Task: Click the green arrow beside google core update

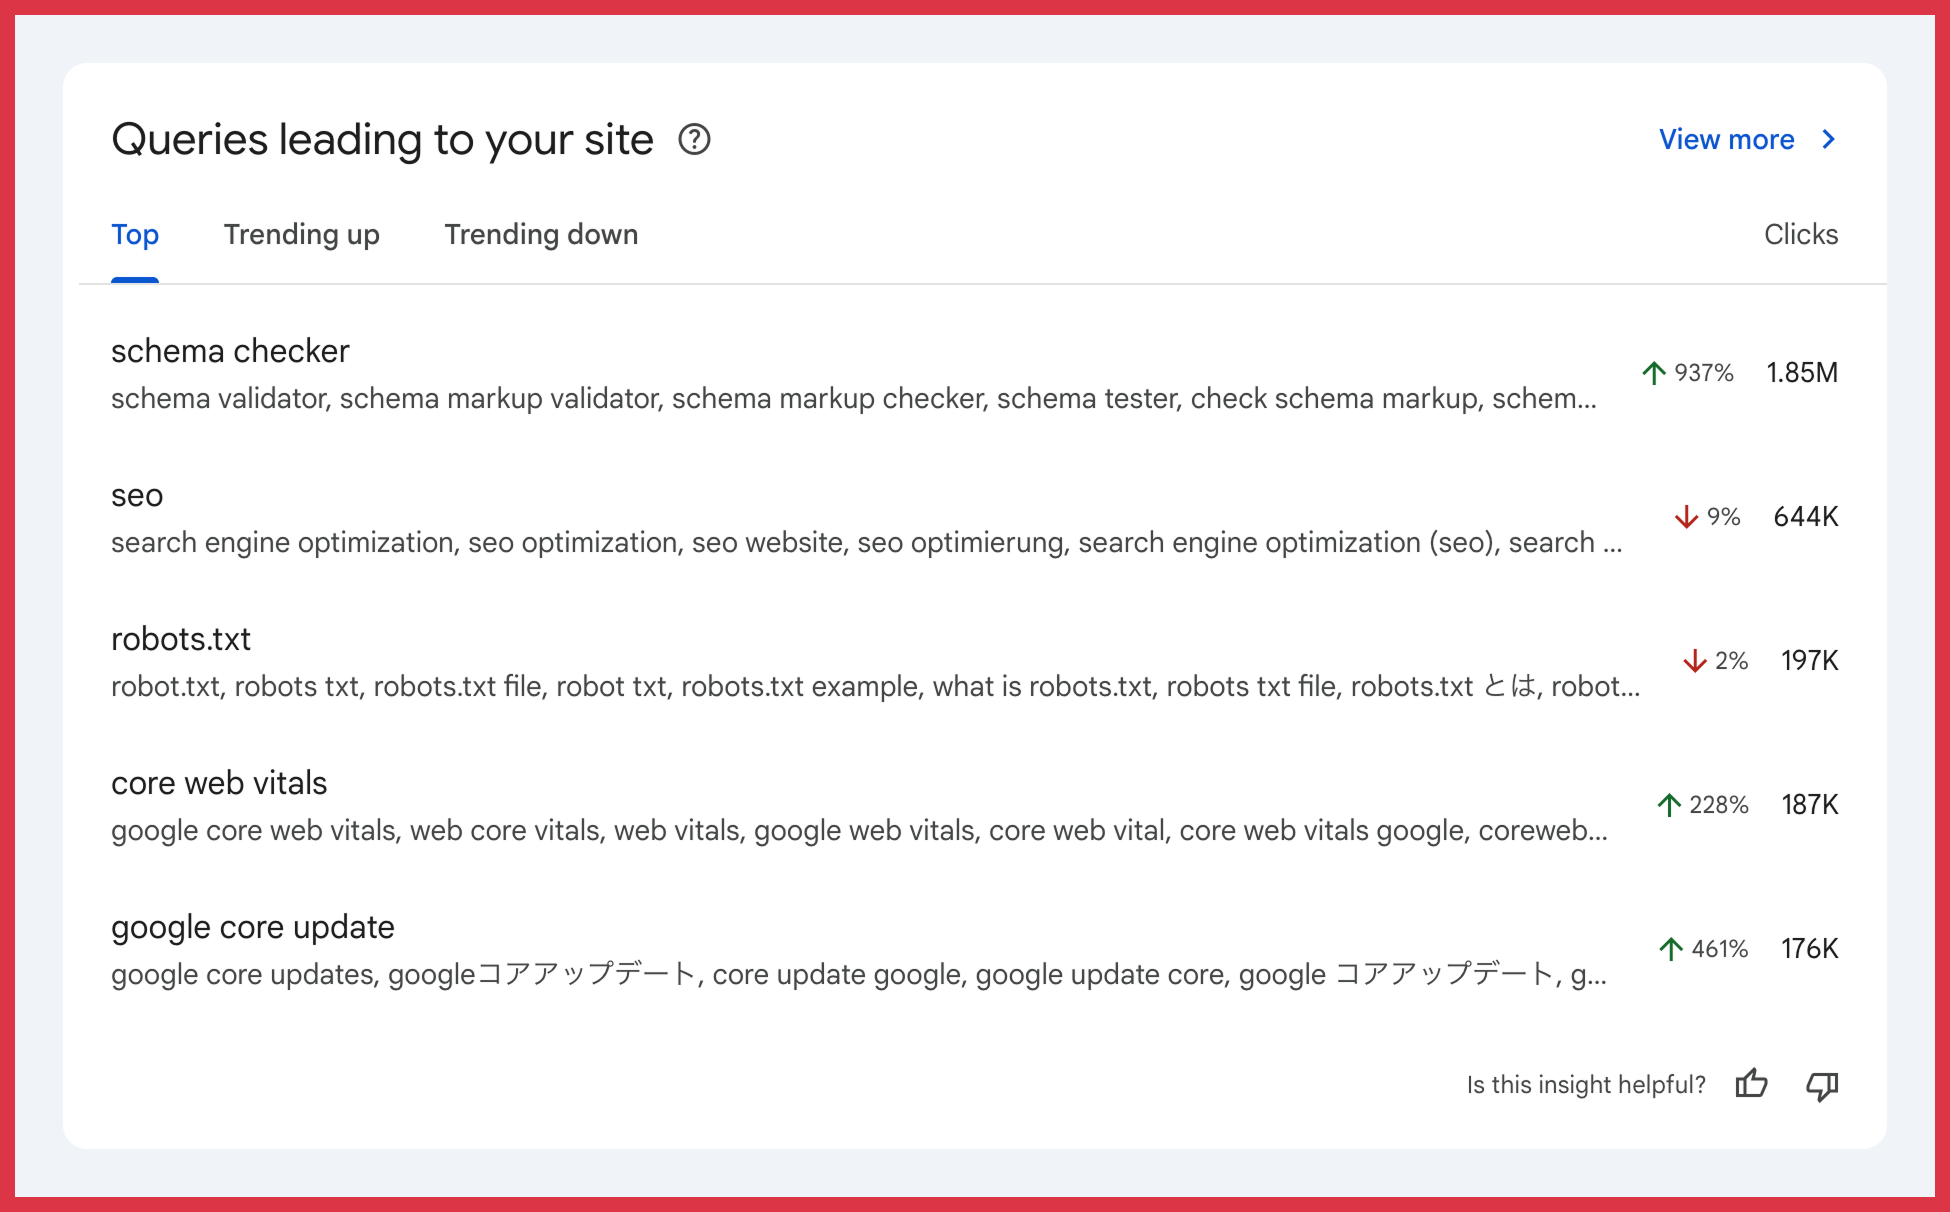Action: [1670, 948]
